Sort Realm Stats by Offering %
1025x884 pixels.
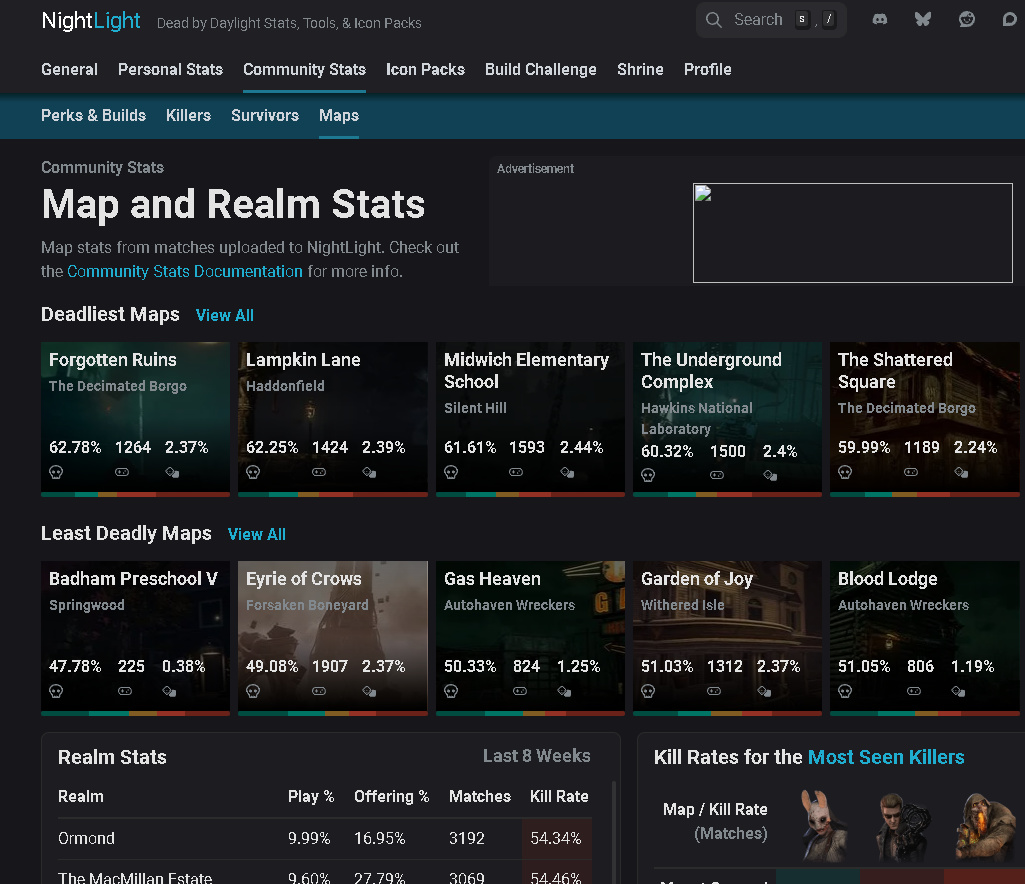(x=392, y=796)
